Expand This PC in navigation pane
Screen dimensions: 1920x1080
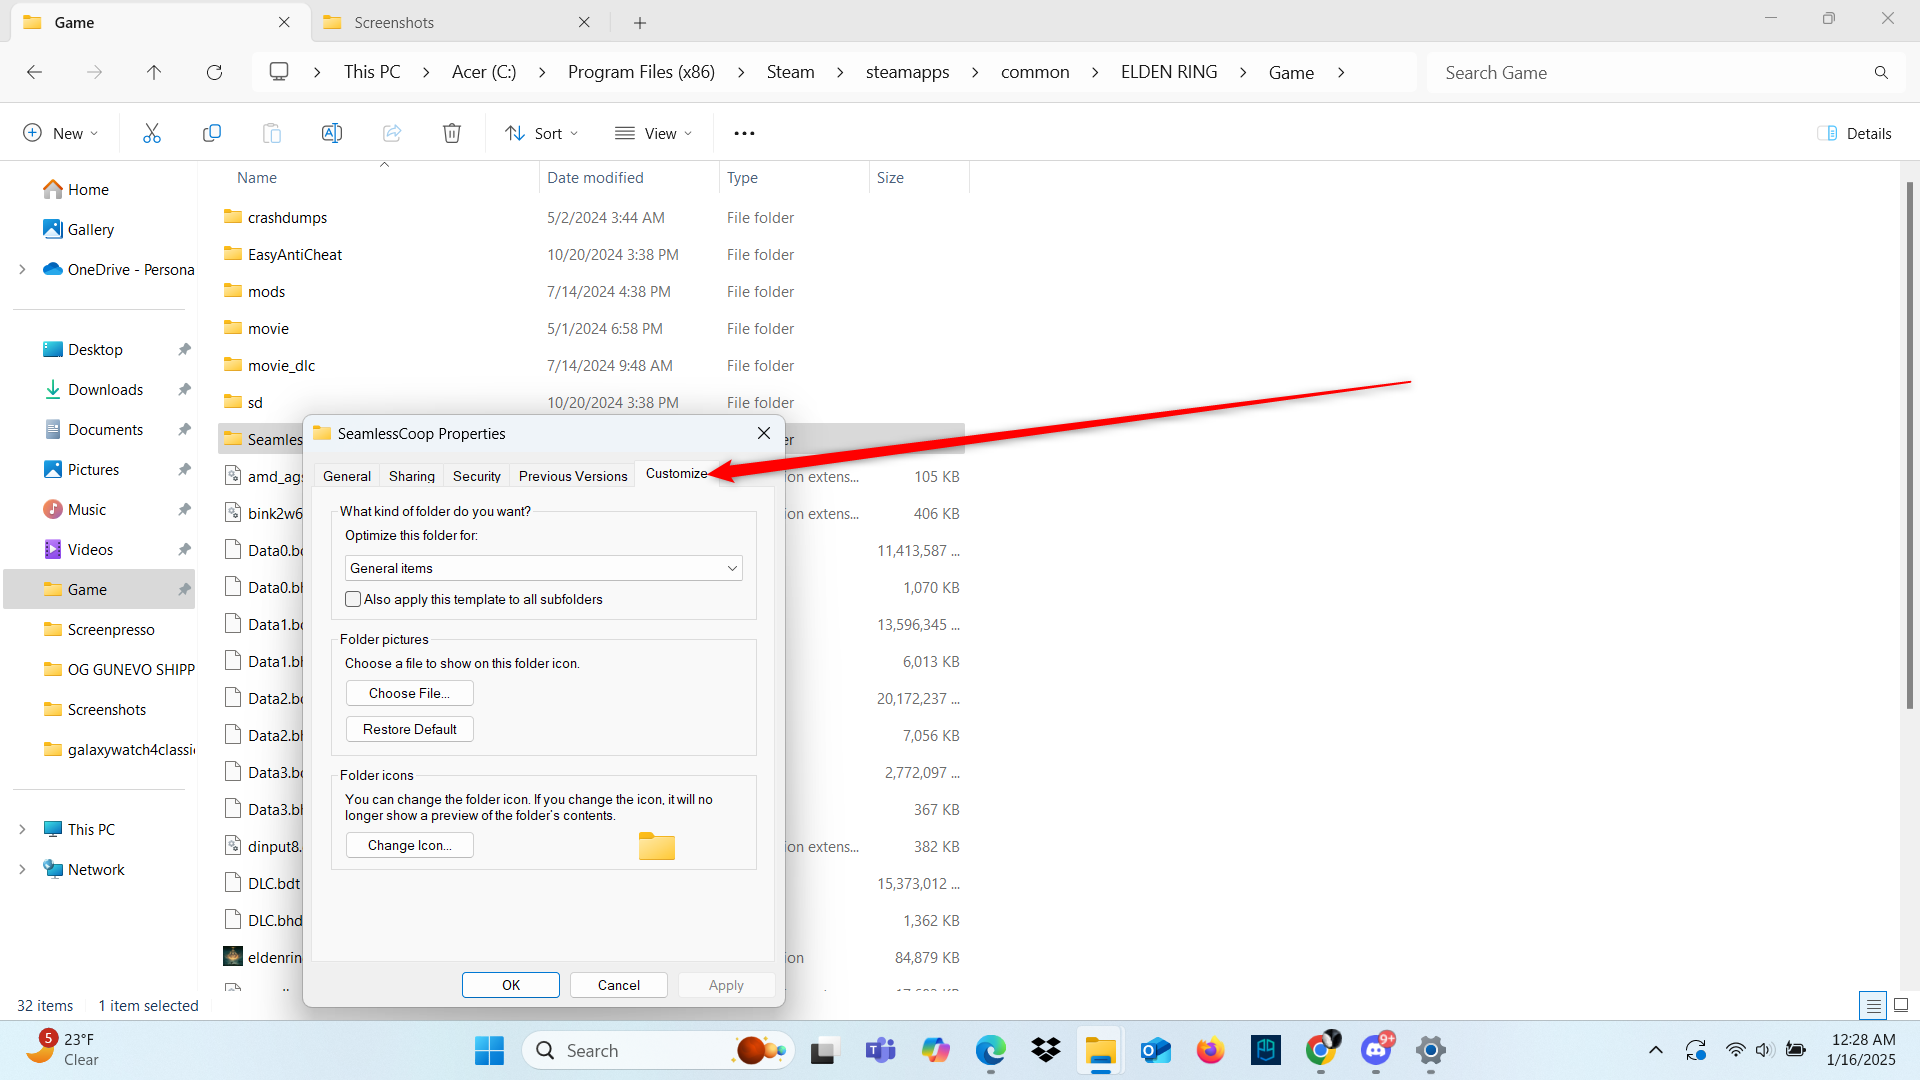(22, 829)
